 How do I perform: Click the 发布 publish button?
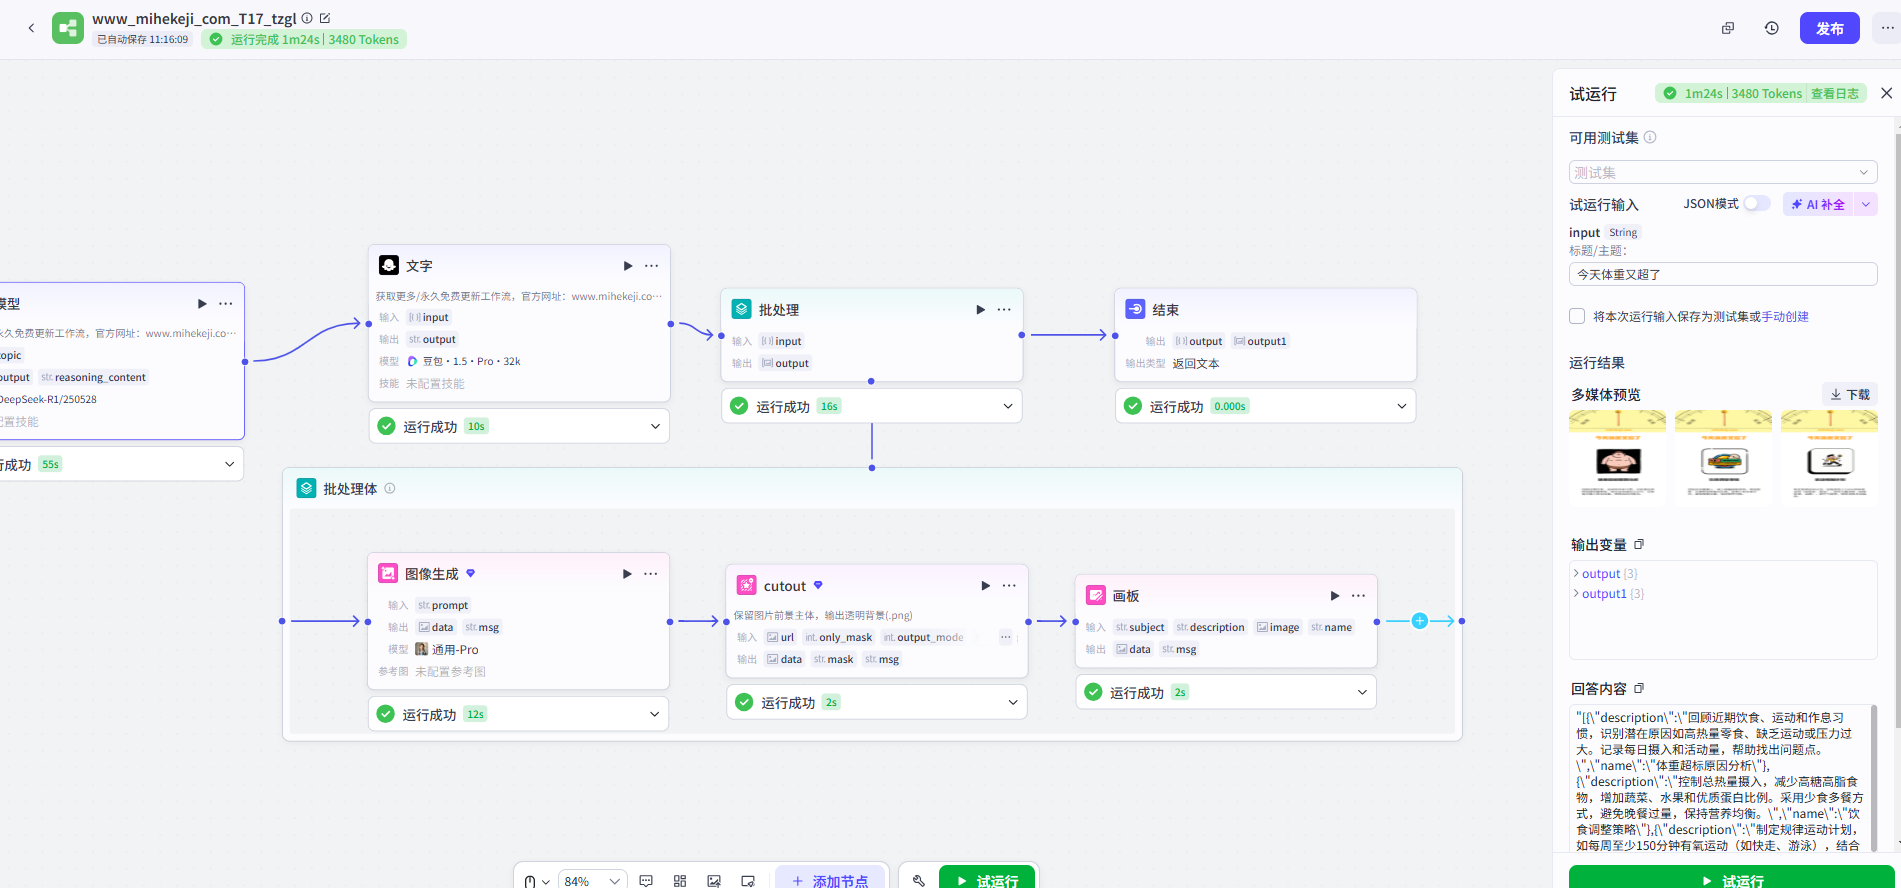pyautogui.click(x=1829, y=28)
